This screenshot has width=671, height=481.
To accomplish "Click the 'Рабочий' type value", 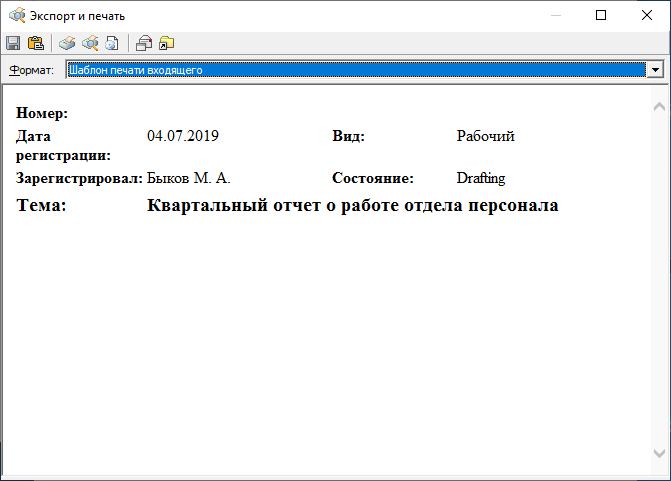I will click(x=485, y=136).
